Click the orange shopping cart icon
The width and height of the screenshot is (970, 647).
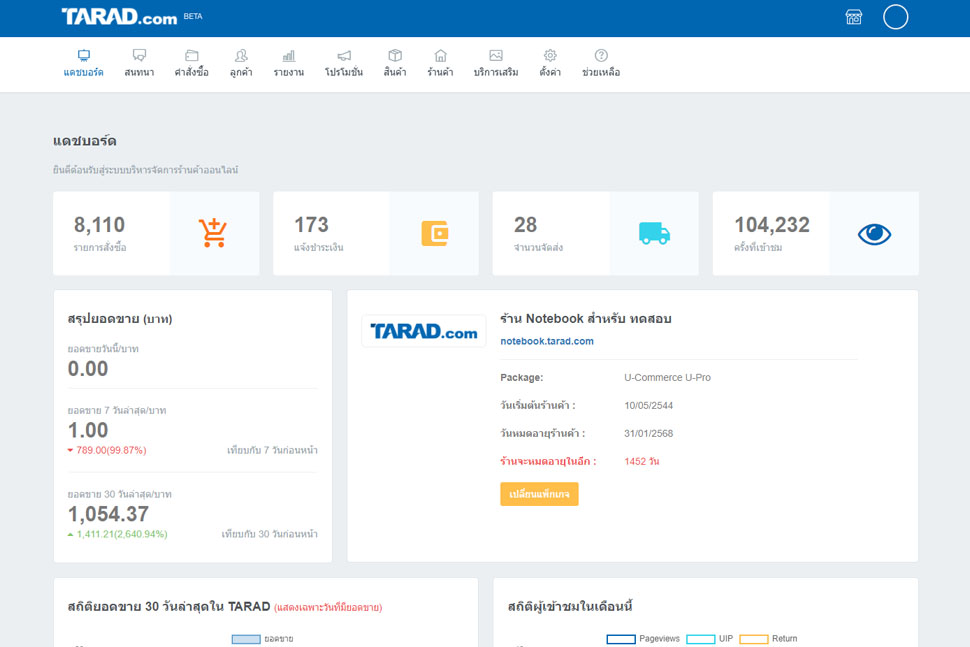coord(213,233)
